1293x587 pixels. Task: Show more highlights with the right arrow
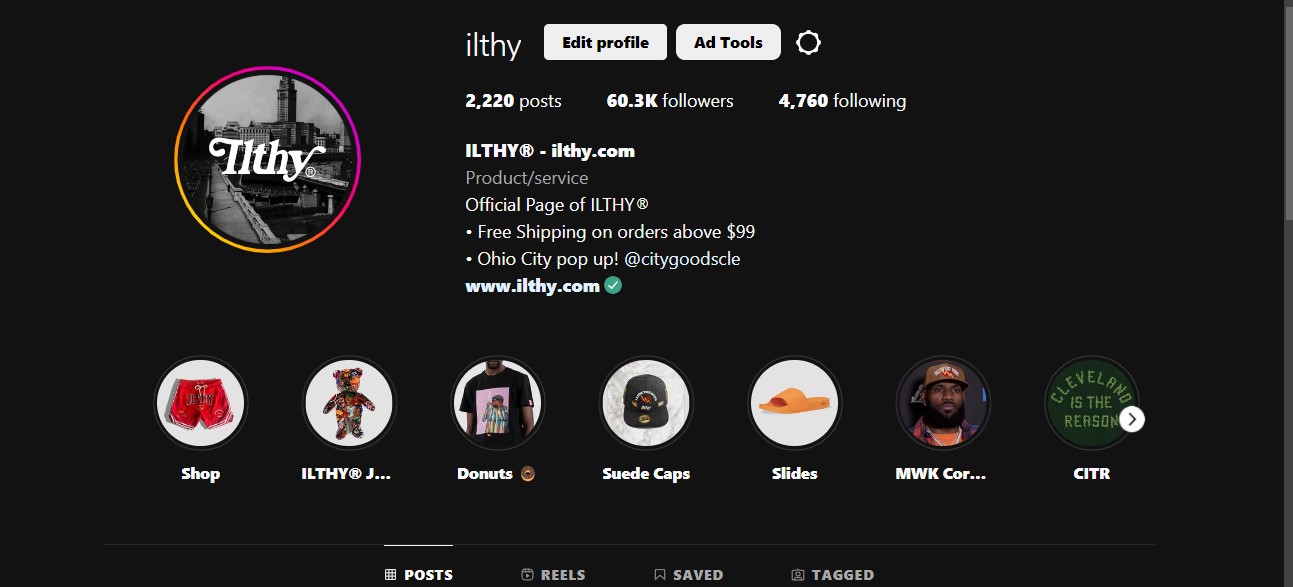pos(1131,419)
